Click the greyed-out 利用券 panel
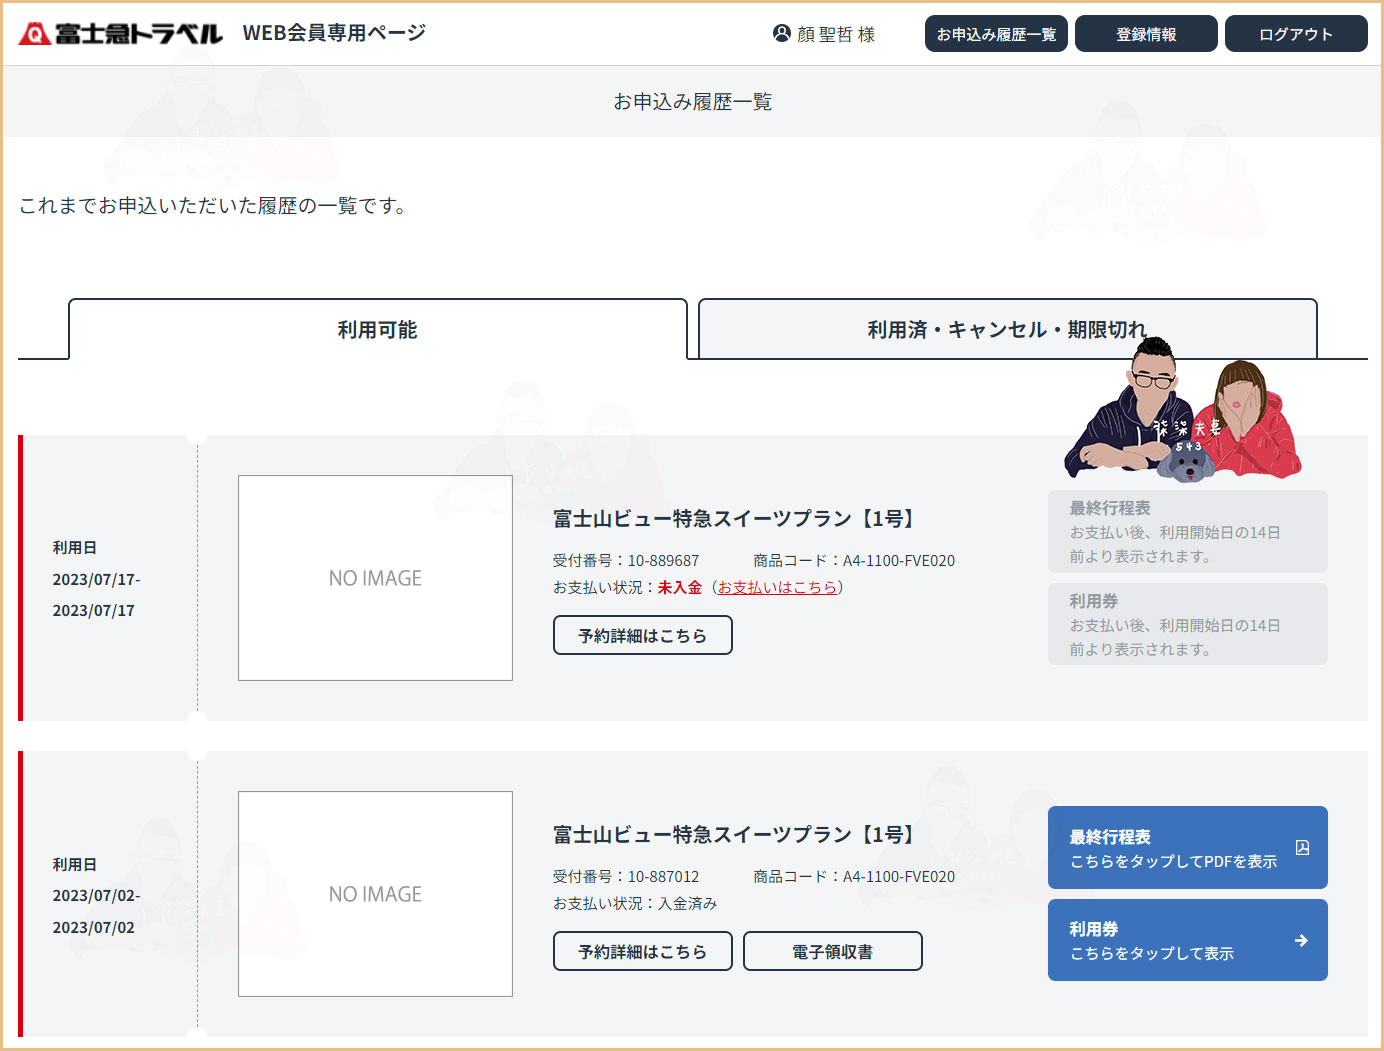 (x=1187, y=625)
